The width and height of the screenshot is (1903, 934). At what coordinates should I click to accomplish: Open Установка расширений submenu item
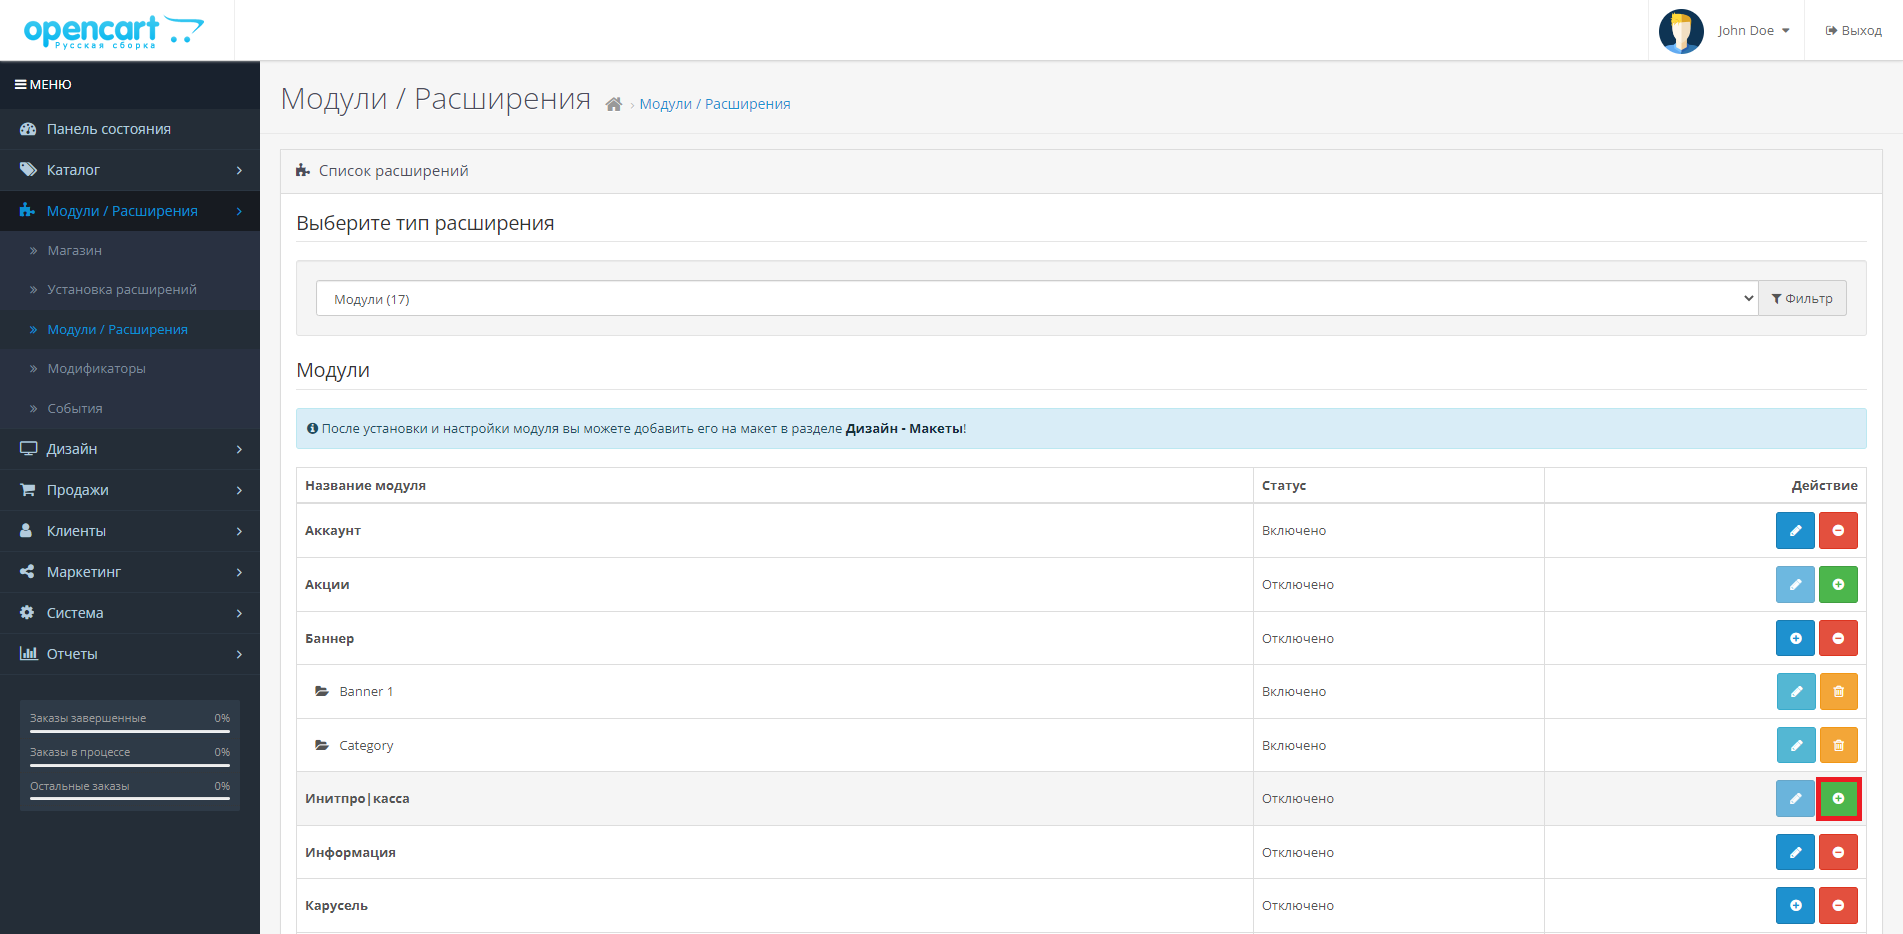(130, 290)
